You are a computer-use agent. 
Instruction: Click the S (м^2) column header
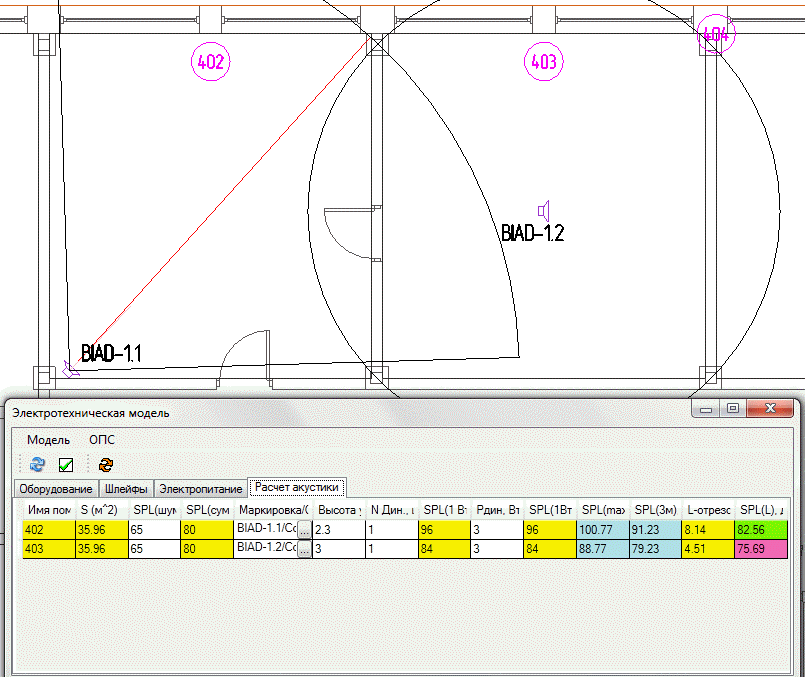pos(102,510)
